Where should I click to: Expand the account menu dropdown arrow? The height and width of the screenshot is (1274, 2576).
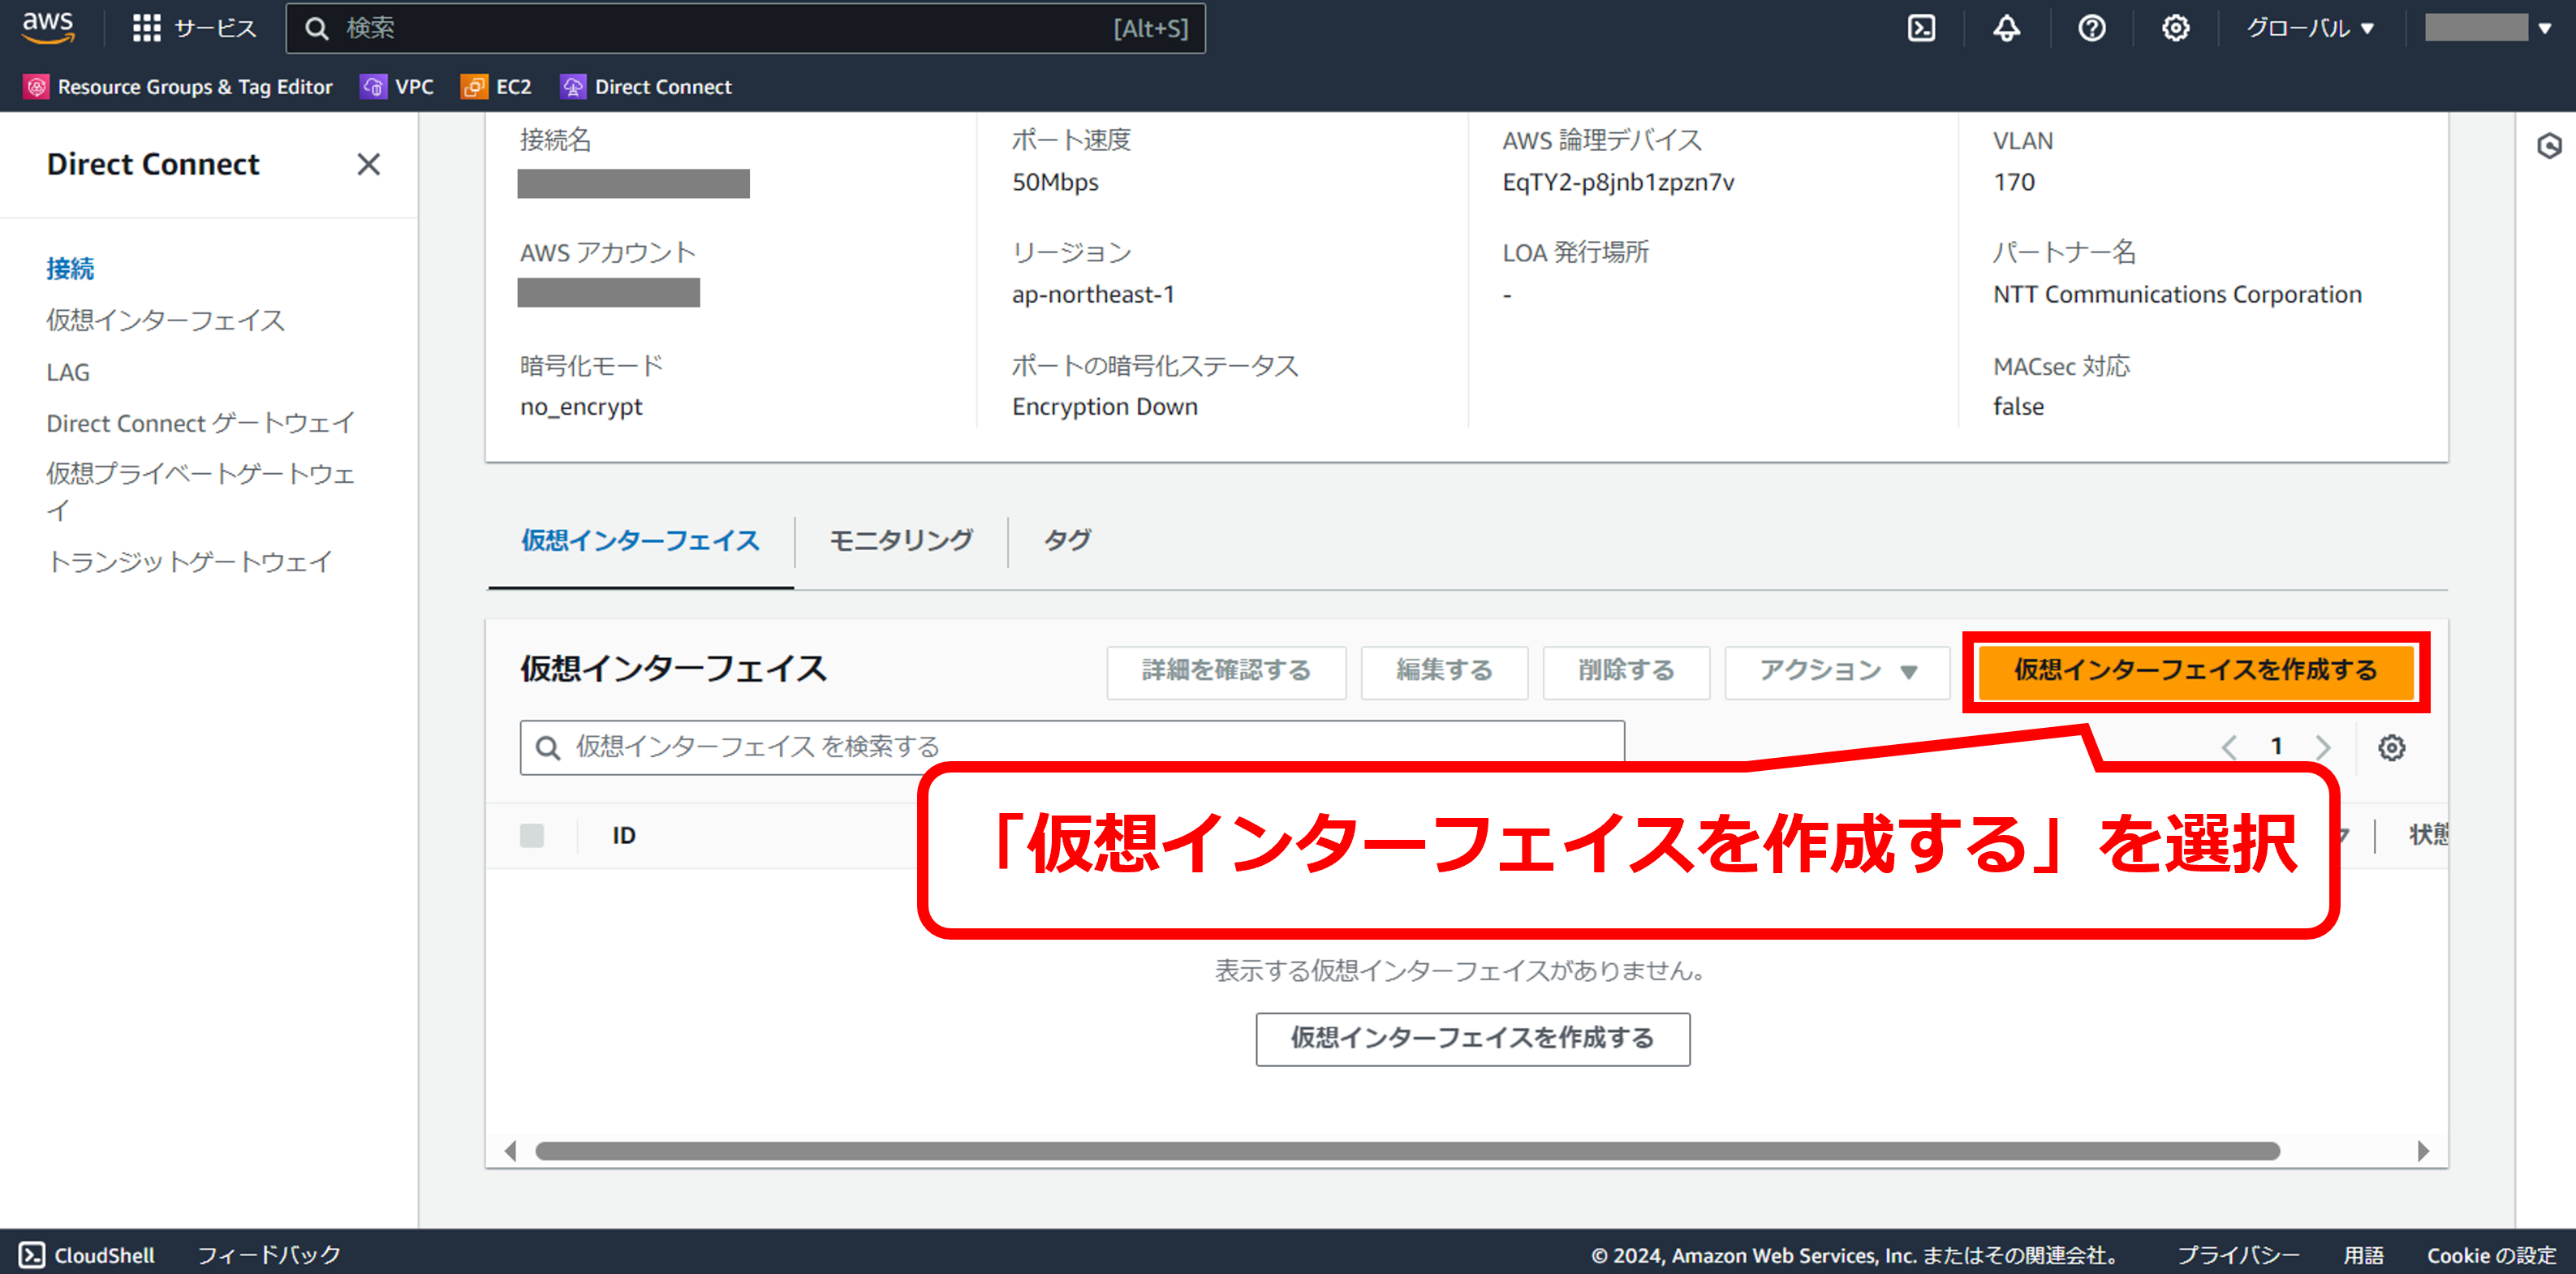click(2545, 28)
